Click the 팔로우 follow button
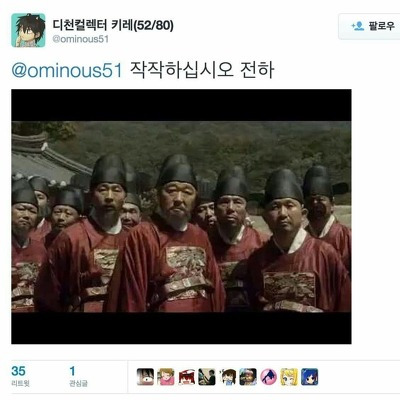The height and width of the screenshot is (400, 400). [x=369, y=26]
